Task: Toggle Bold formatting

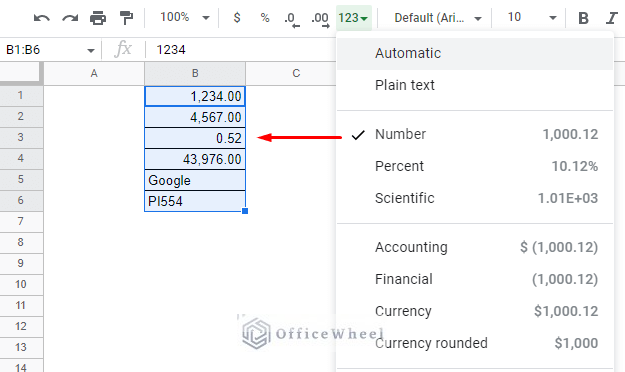Action: (583, 18)
